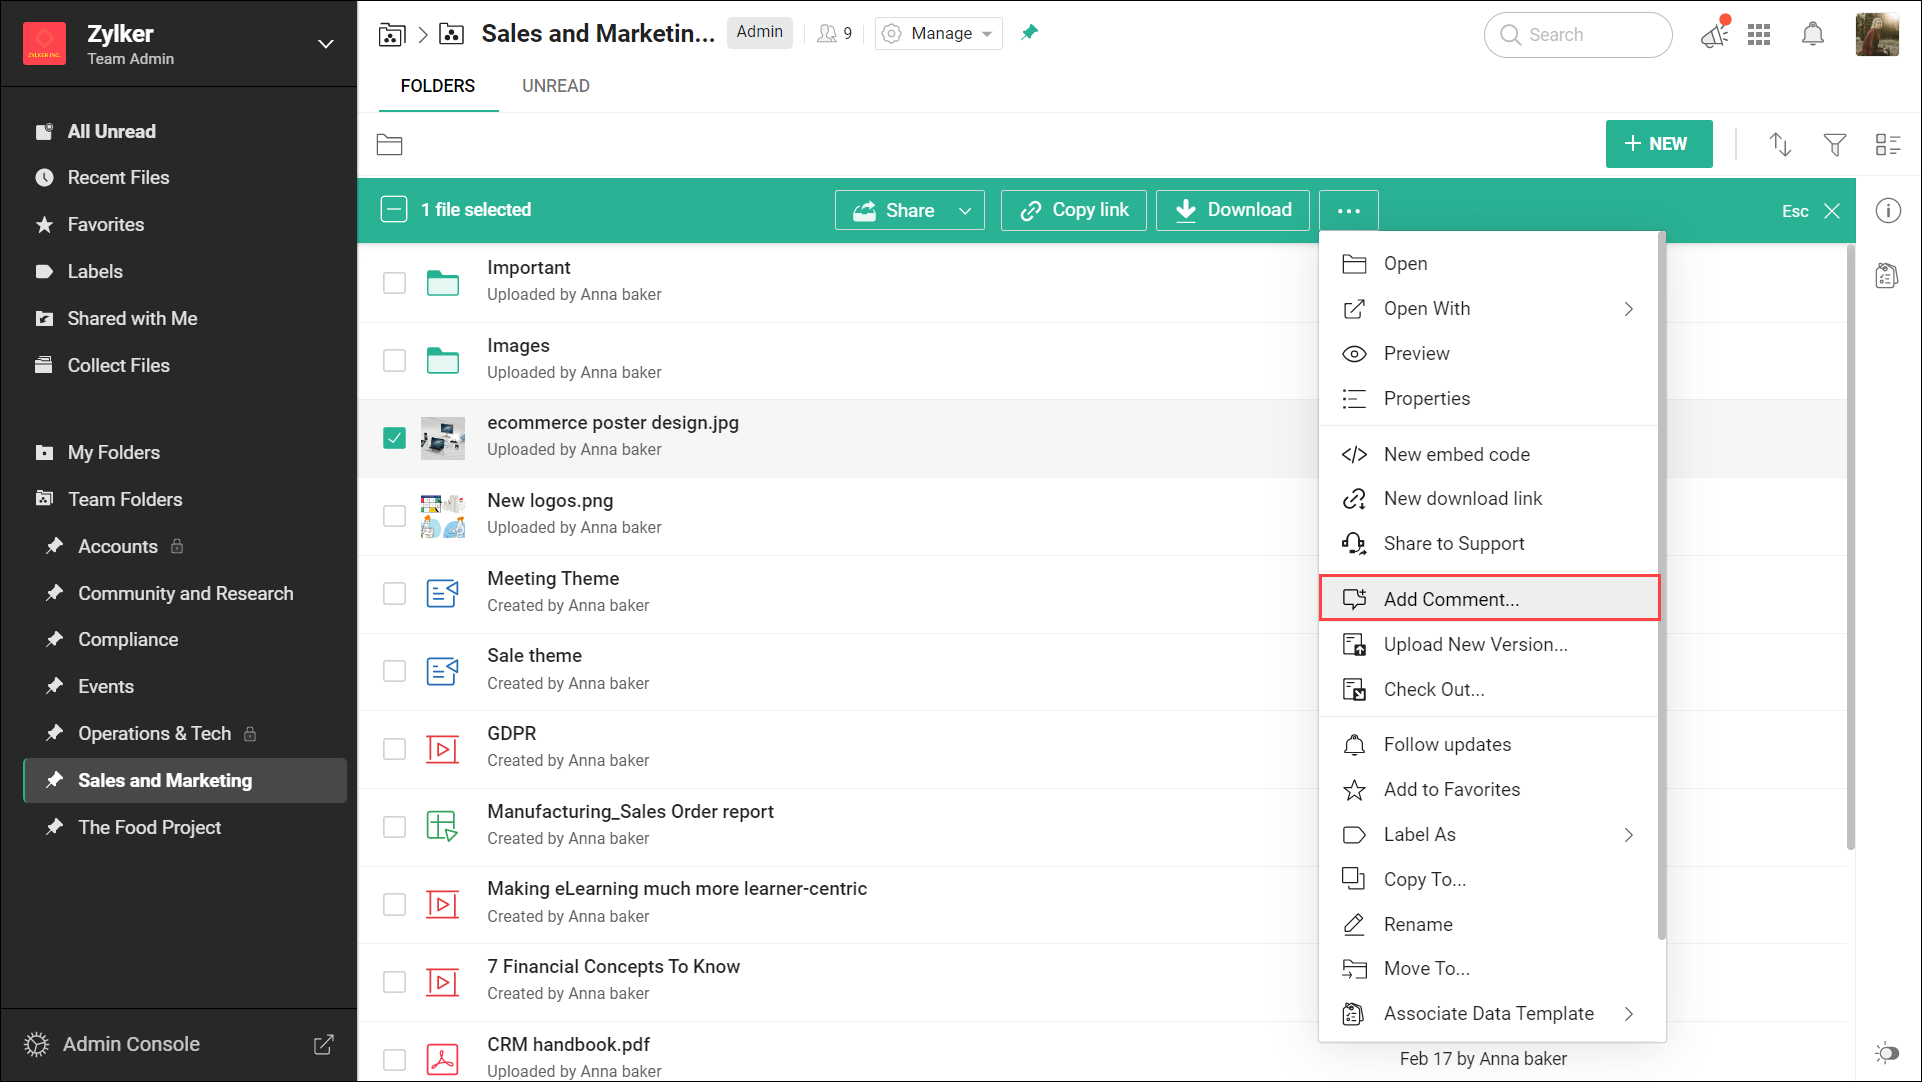Expand the Share button dropdown arrow
The image size is (1922, 1082).
coord(965,211)
